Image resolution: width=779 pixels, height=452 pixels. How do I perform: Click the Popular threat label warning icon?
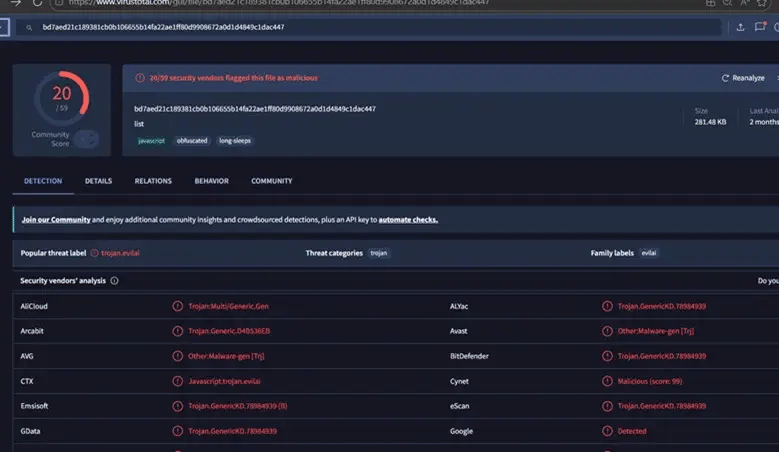94,253
